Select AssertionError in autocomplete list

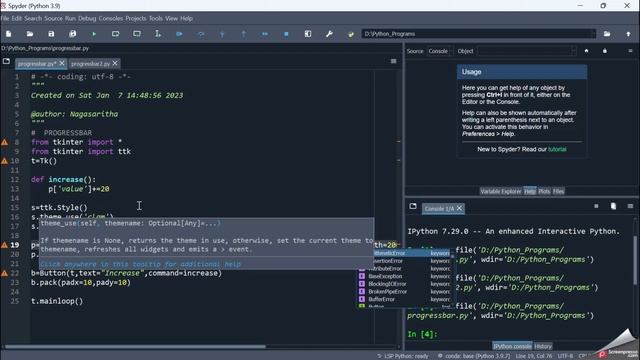(x=404, y=261)
